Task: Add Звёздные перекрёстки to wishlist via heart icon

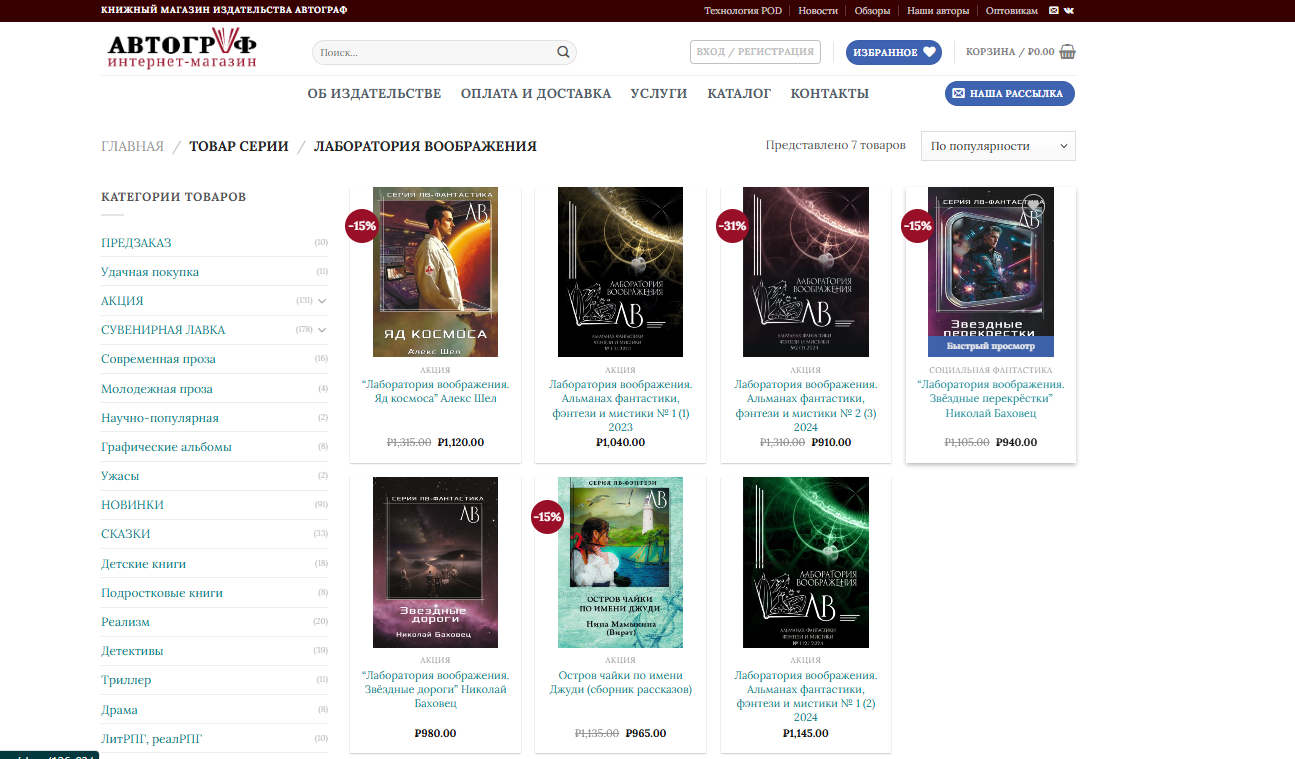Action: pos(1033,207)
